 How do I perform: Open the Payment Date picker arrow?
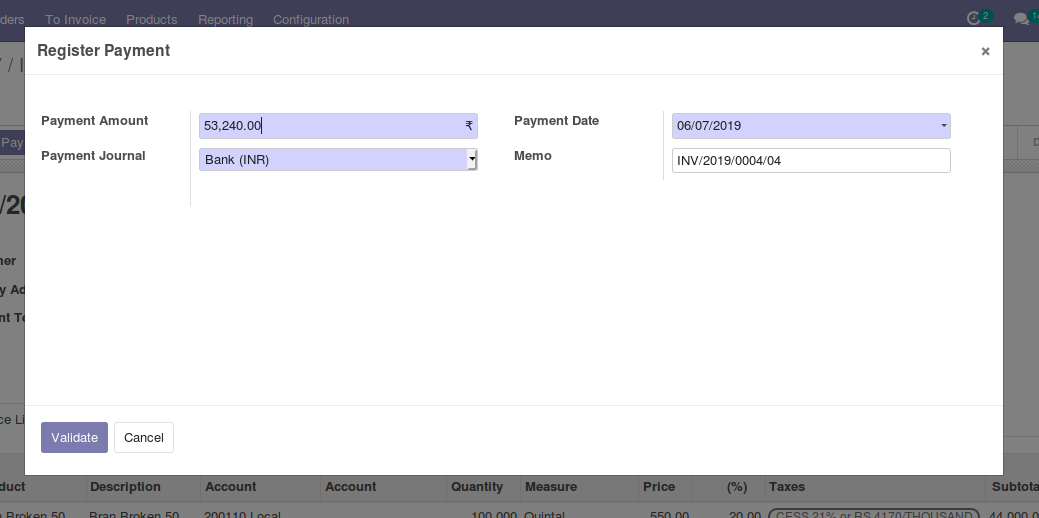coord(943,126)
